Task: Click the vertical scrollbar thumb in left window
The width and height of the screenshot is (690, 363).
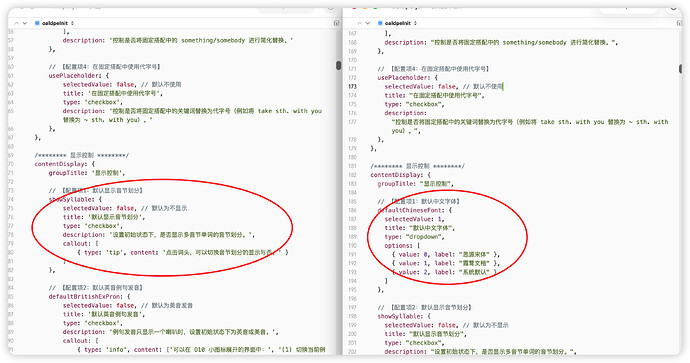Action: click(x=338, y=66)
